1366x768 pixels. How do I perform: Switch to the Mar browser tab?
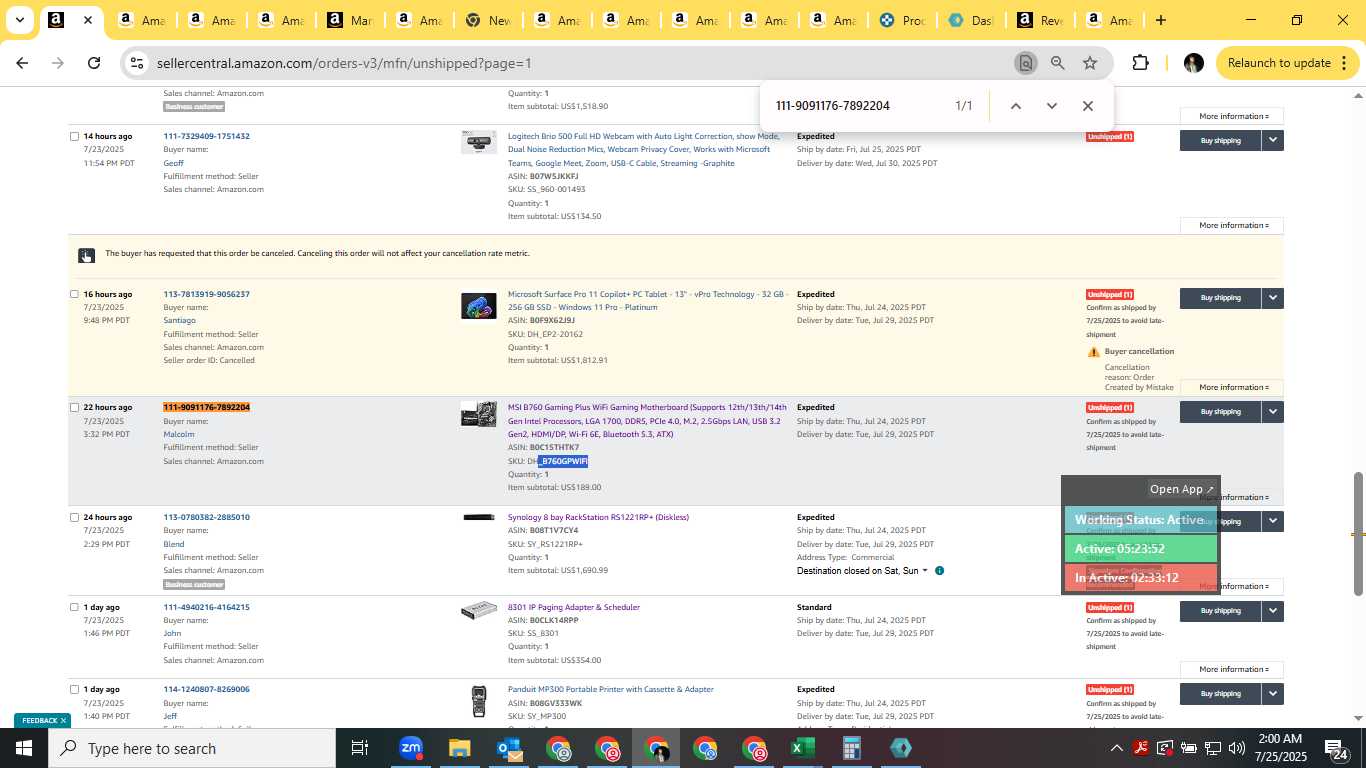tap(349, 20)
